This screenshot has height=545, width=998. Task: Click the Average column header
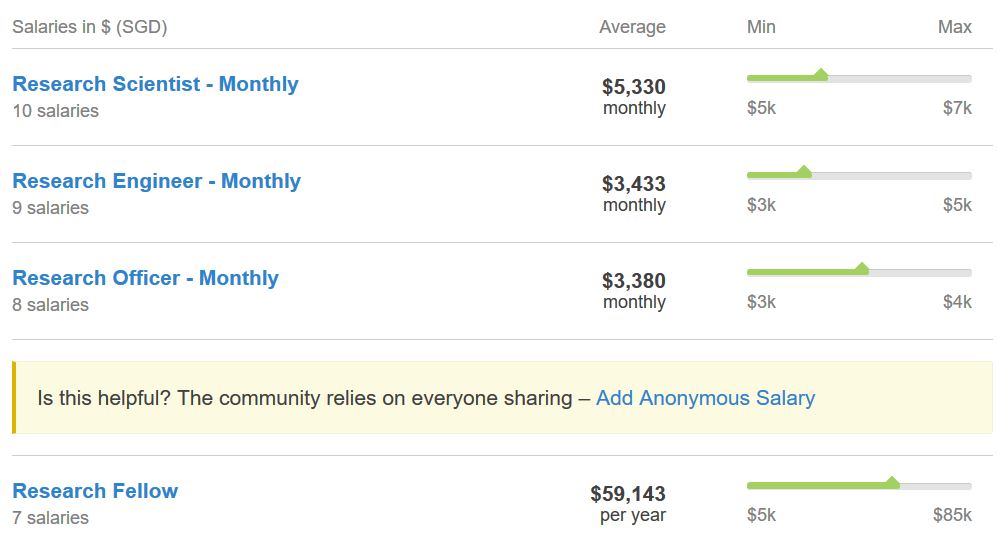[632, 27]
